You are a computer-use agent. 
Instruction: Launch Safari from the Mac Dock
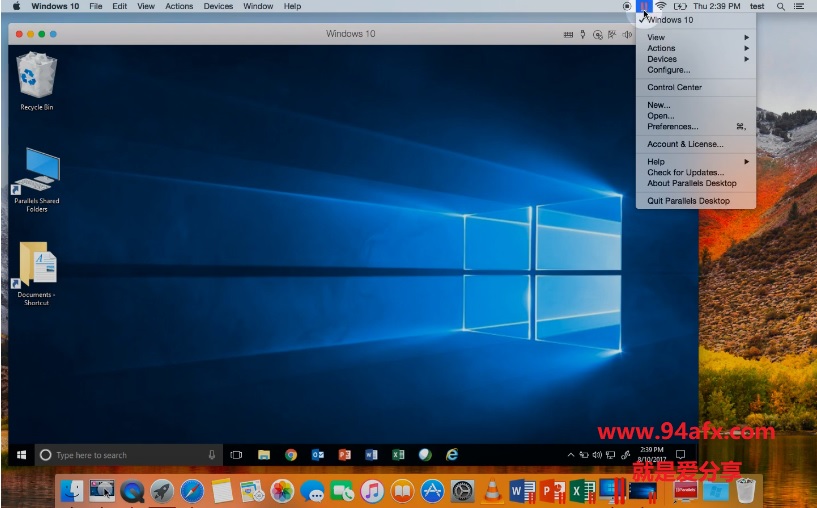coord(192,491)
